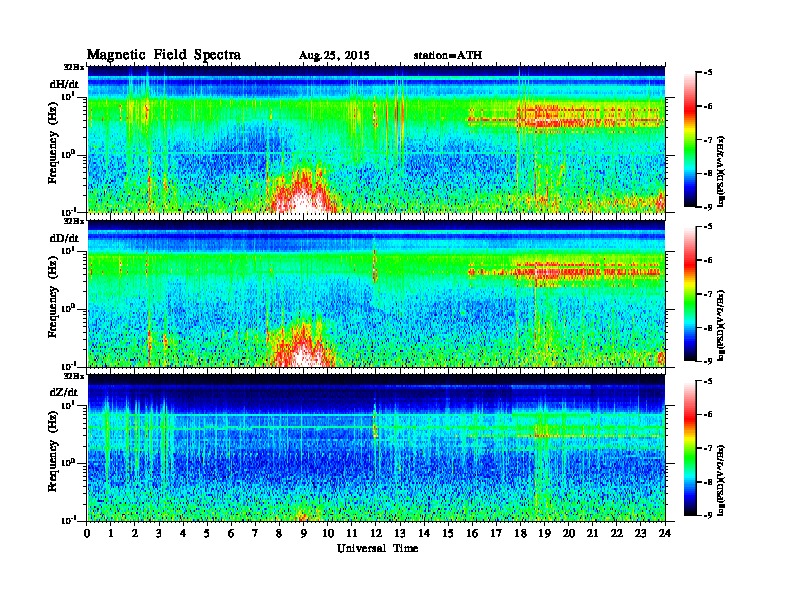Select the dZ/dt panel label
Image resolution: width=792 pixels, height=612 pixels.
pyautogui.click(x=64, y=392)
